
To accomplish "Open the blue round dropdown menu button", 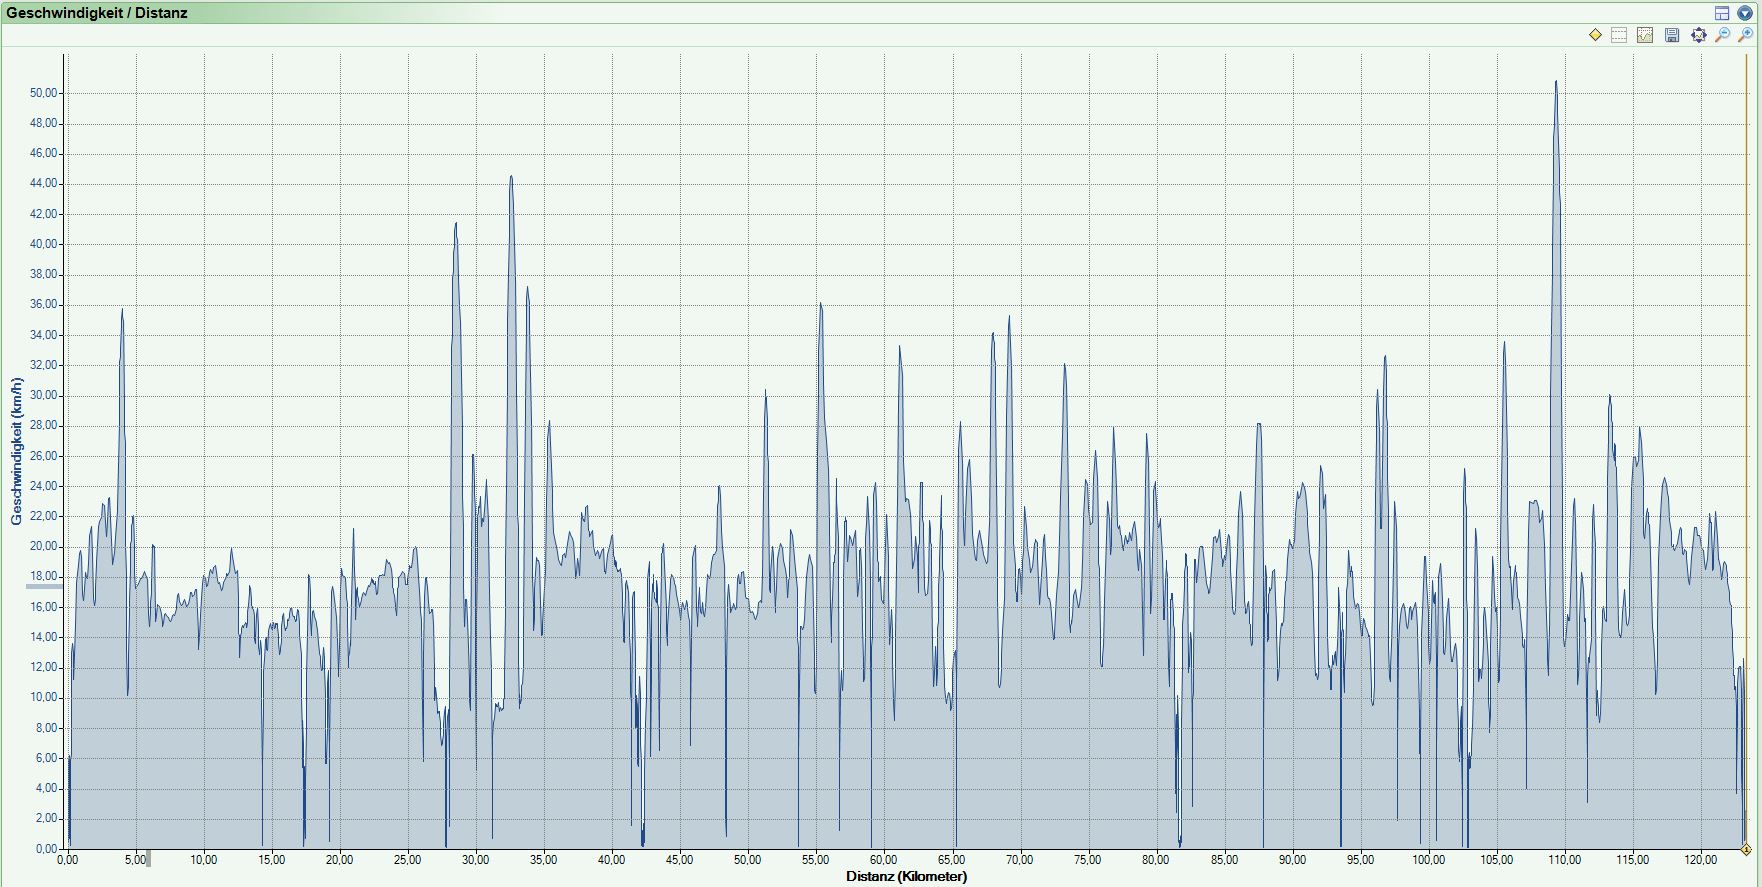I will [1745, 13].
